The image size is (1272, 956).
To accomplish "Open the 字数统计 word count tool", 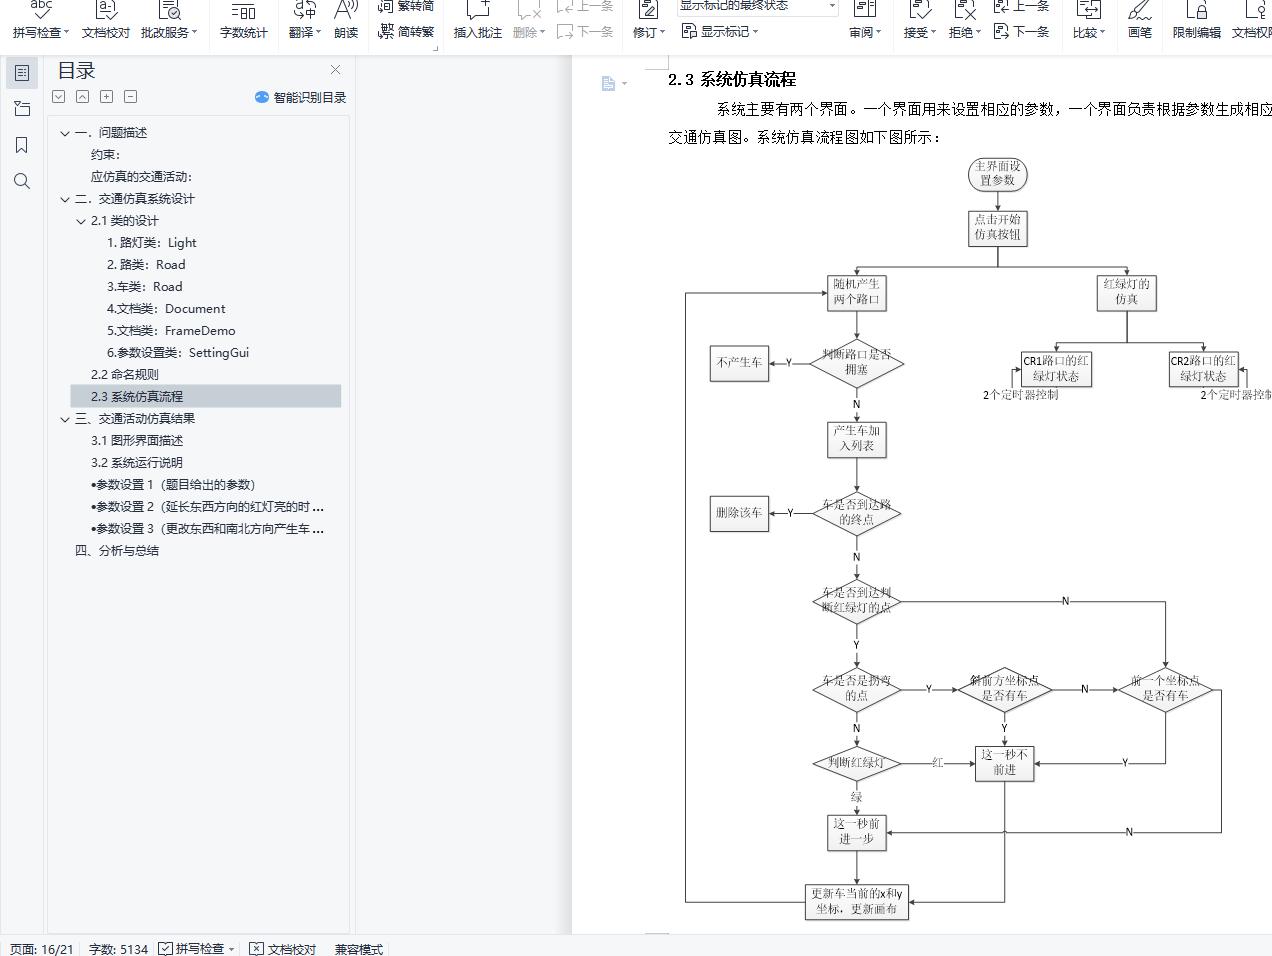I will click(243, 20).
